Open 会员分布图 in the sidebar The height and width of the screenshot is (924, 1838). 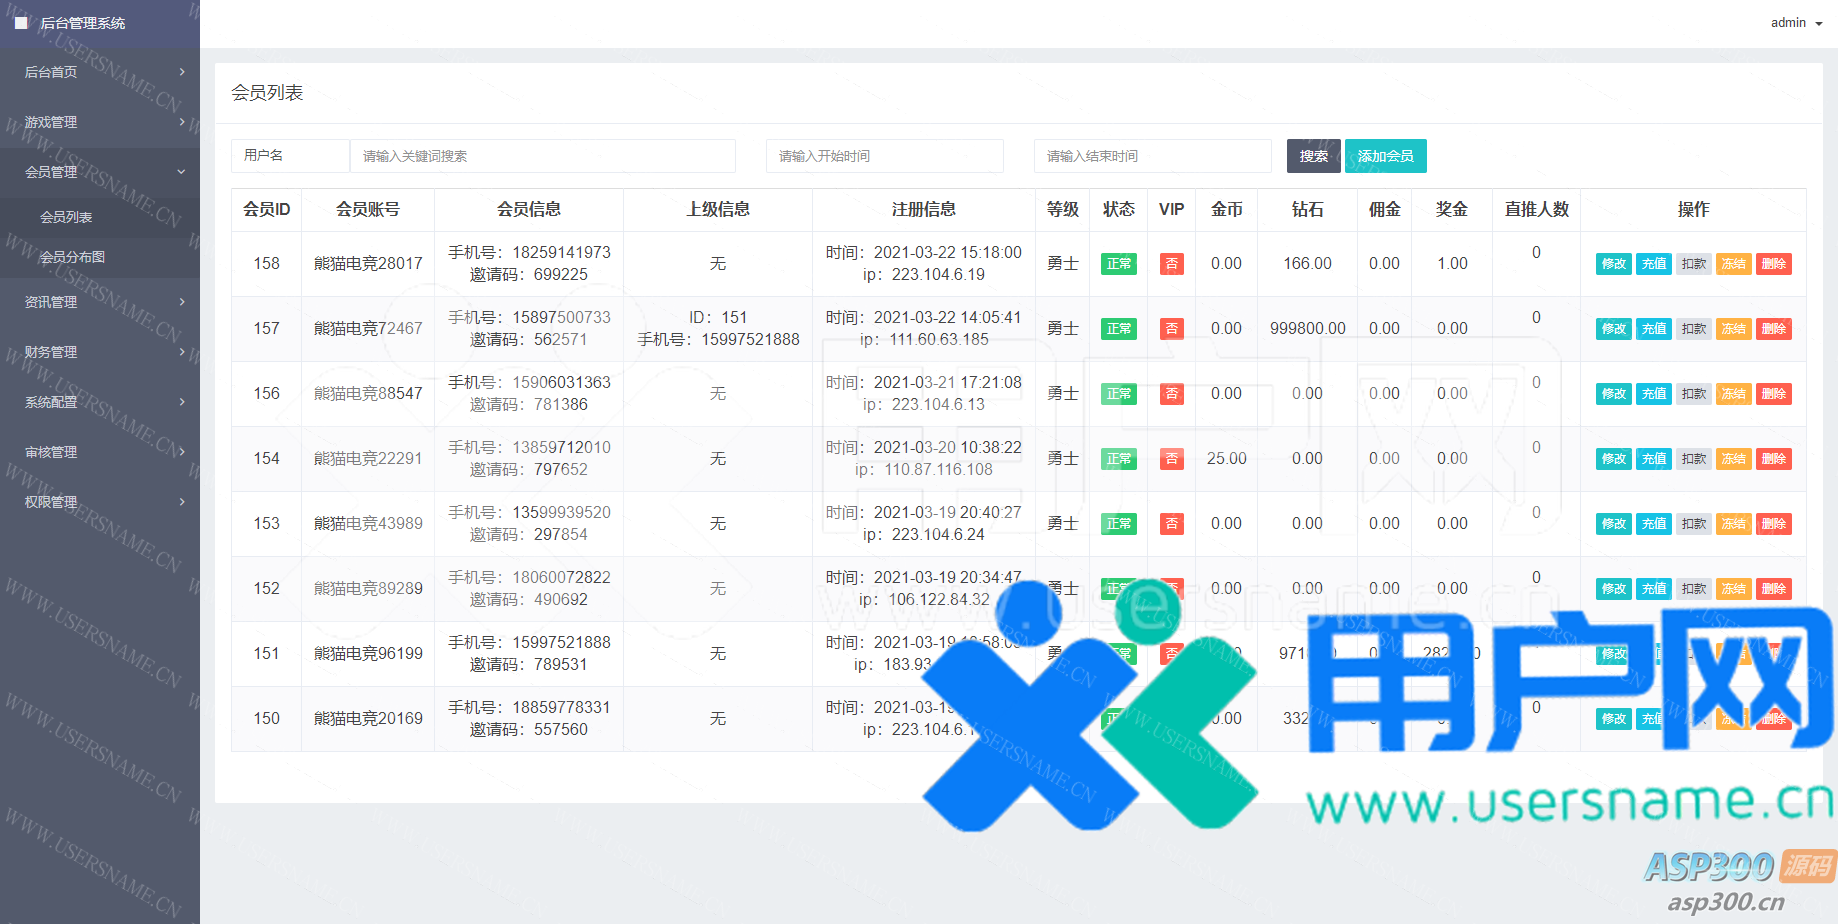pyautogui.click(x=72, y=257)
